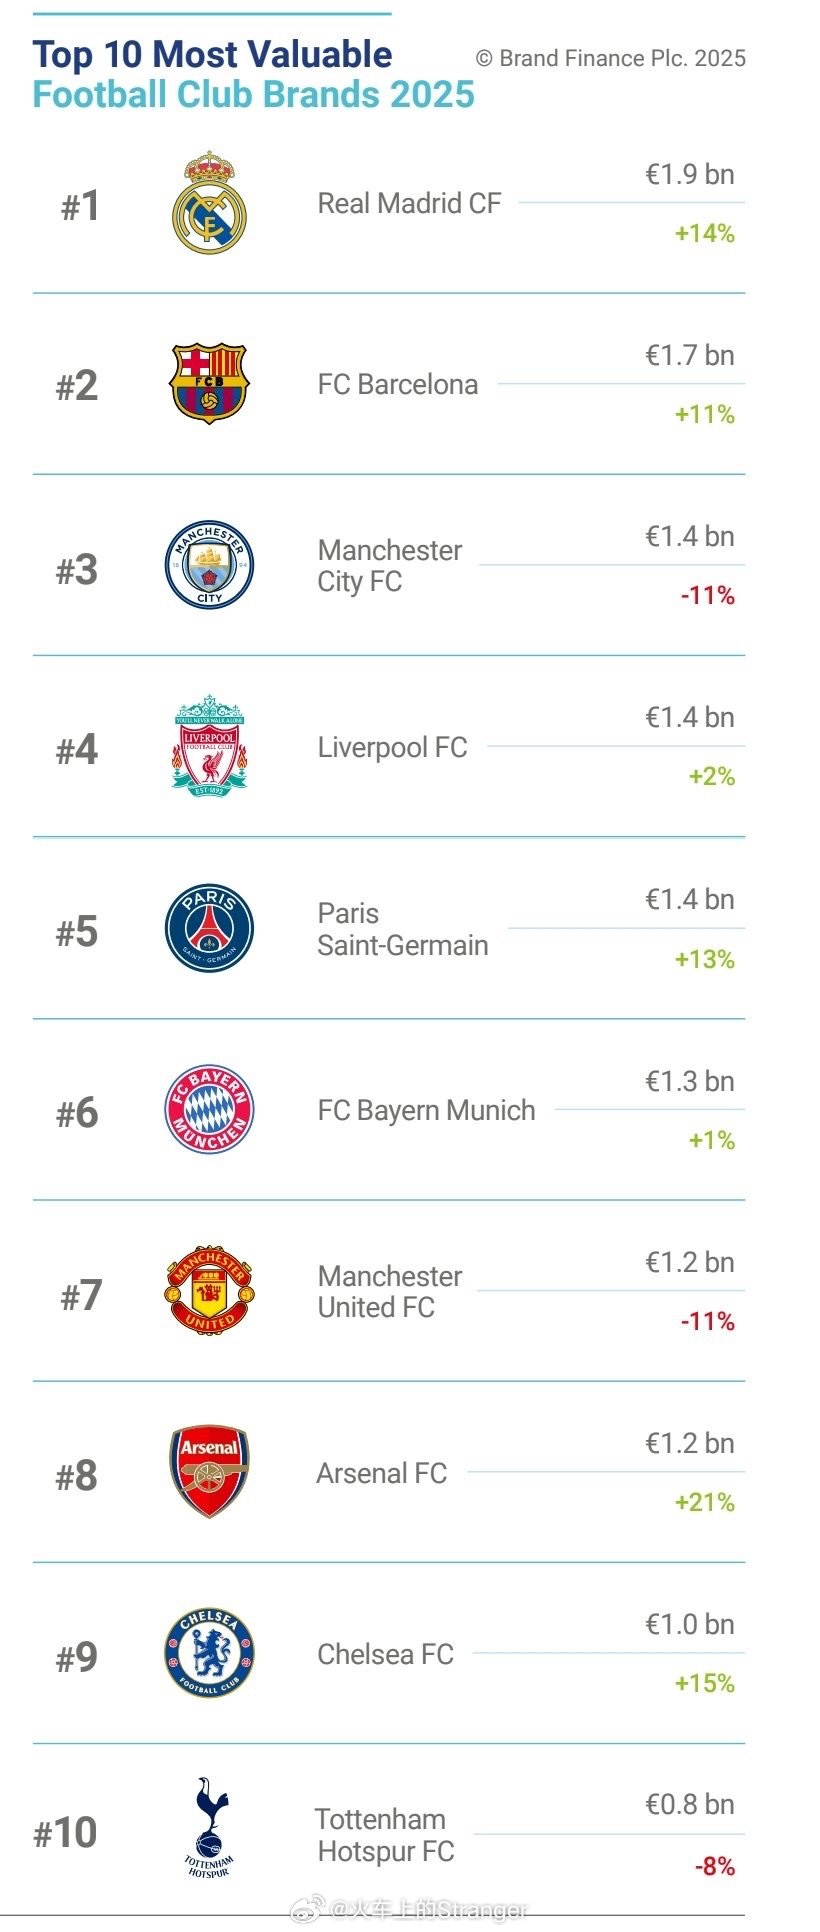This screenshot has height=1932, width=820.
Task: Click the Liverpool FC crest
Action: [209, 747]
